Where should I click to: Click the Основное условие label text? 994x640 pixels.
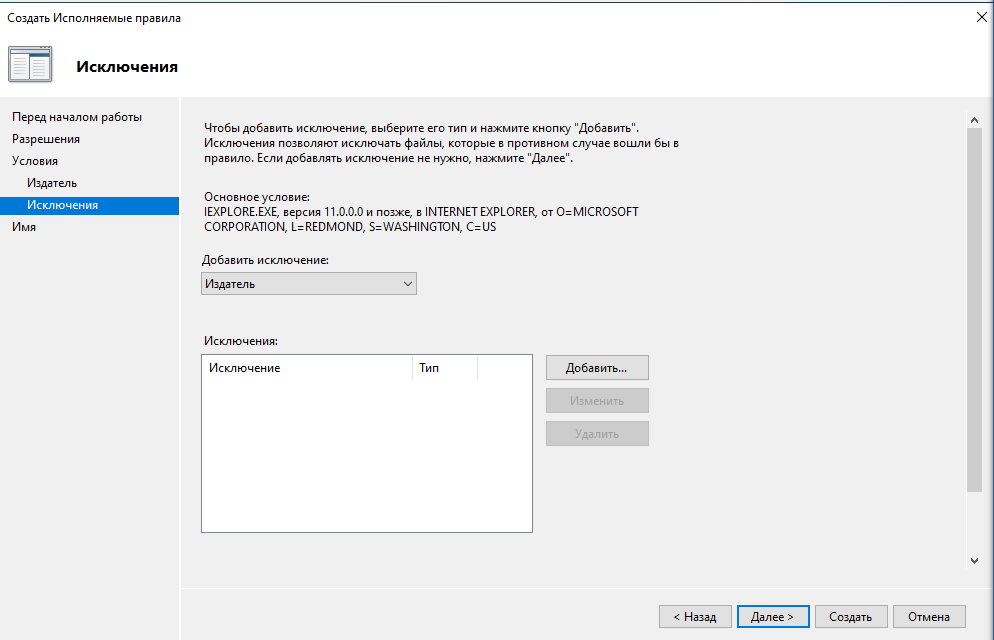(257, 197)
